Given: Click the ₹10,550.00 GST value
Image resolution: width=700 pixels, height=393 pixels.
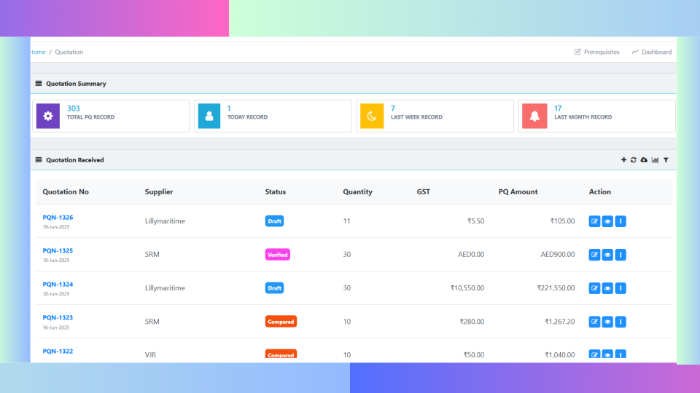Looking at the screenshot, I should [467, 288].
